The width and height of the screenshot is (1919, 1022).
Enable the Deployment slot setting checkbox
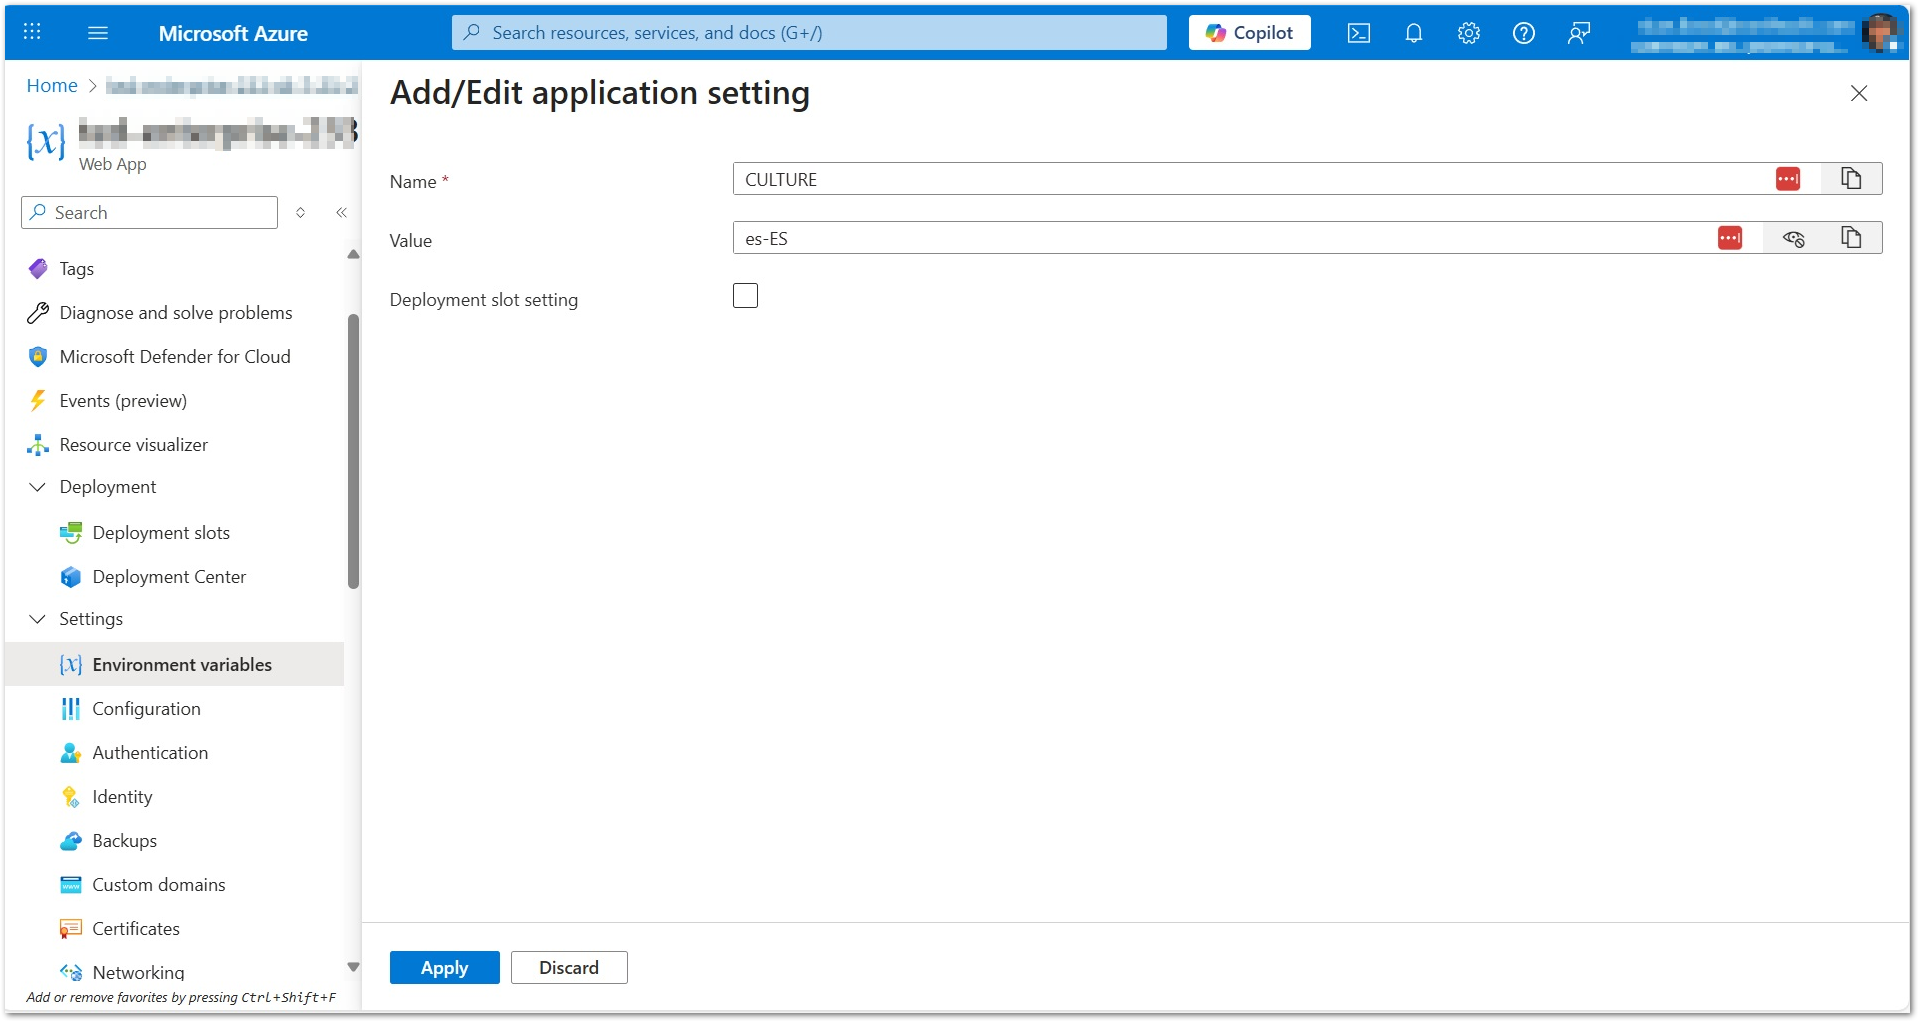pyautogui.click(x=745, y=295)
